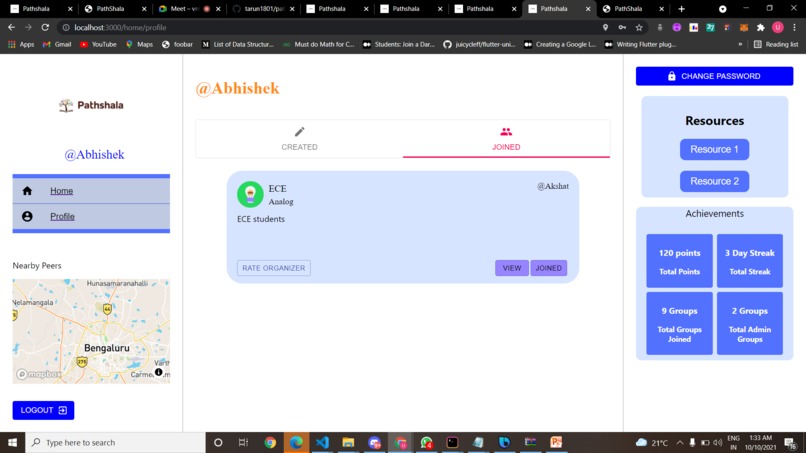Open the Maps bookmark
The image size is (806, 453).
click(x=139, y=44)
